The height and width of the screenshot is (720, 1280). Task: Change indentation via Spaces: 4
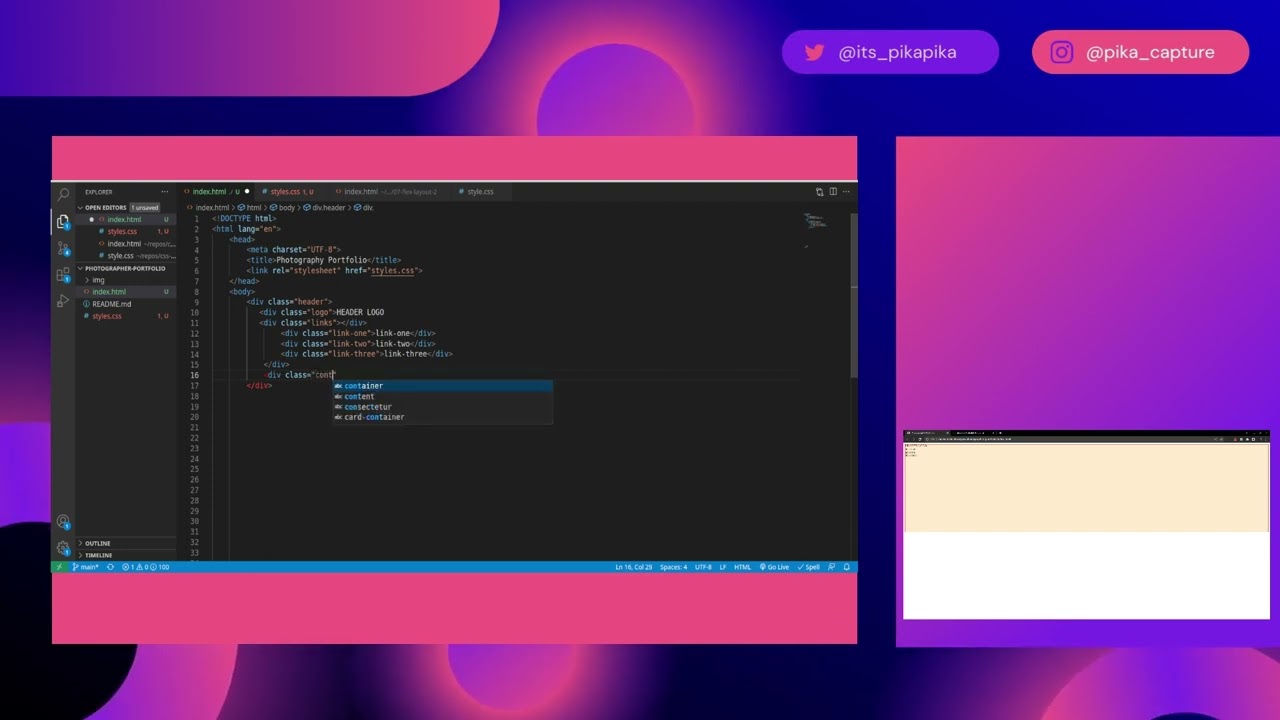(x=673, y=567)
